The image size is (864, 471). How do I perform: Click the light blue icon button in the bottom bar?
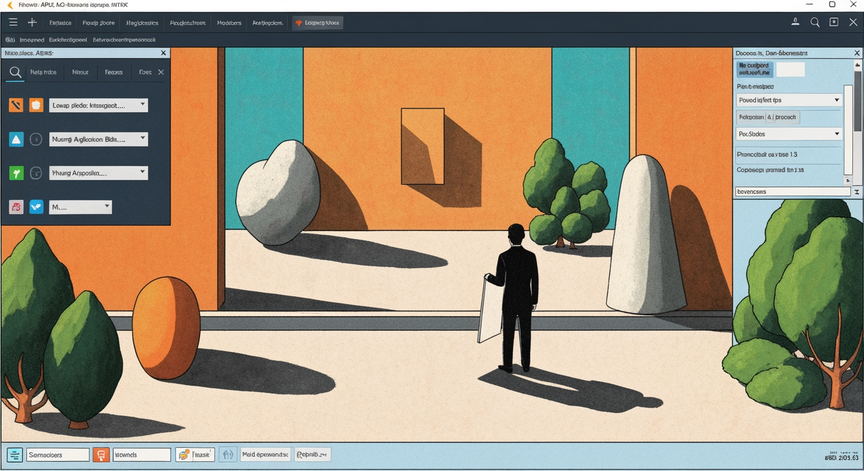point(228,455)
